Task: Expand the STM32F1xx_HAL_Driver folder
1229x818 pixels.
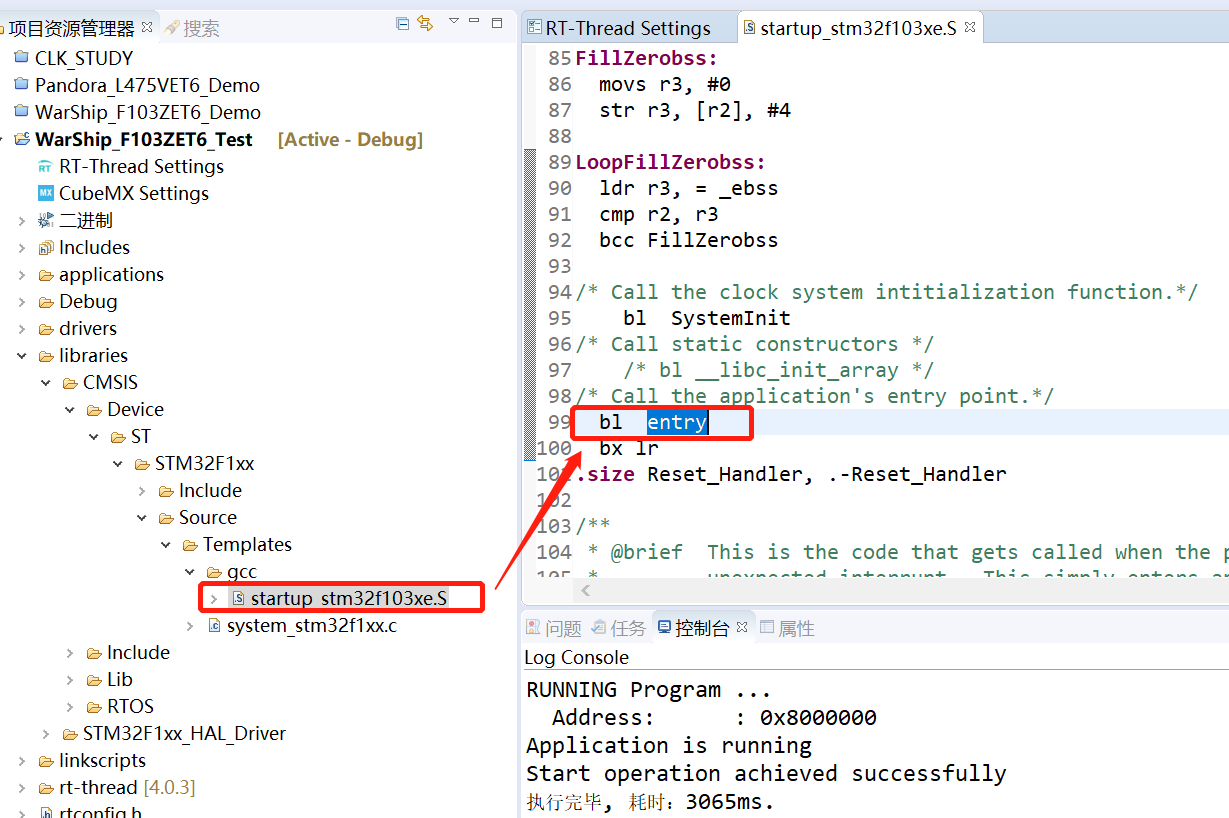Action: coord(46,734)
